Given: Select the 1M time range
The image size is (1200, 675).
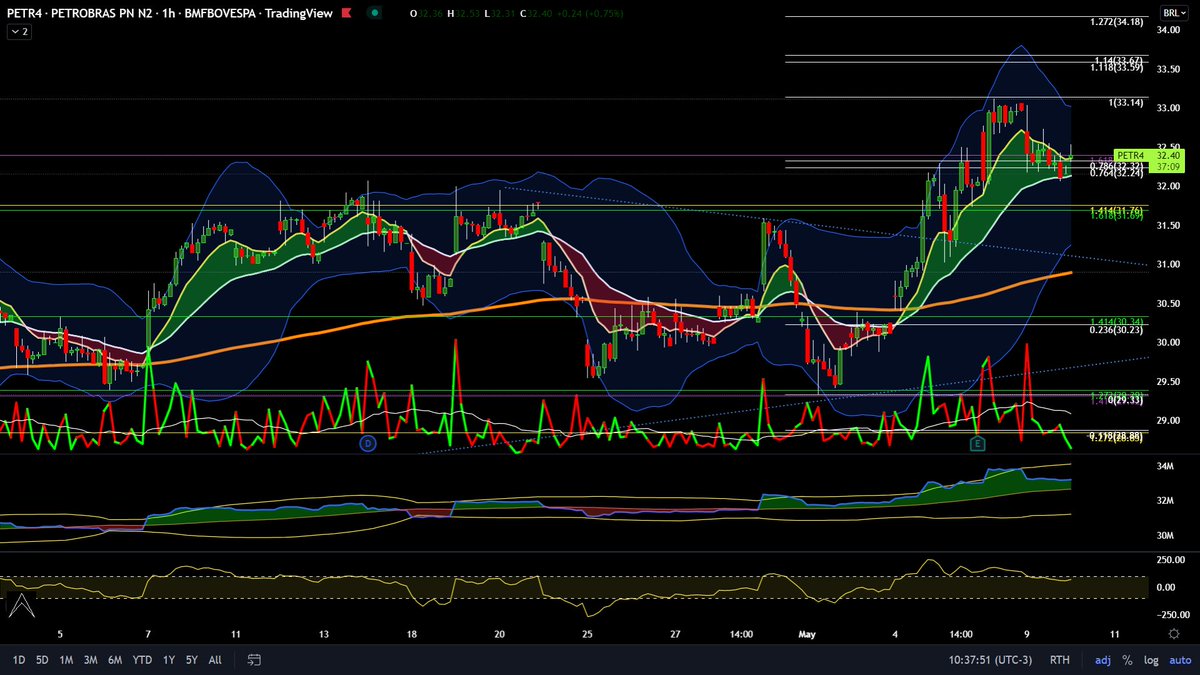Looking at the screenshot, I should (66, 660).
